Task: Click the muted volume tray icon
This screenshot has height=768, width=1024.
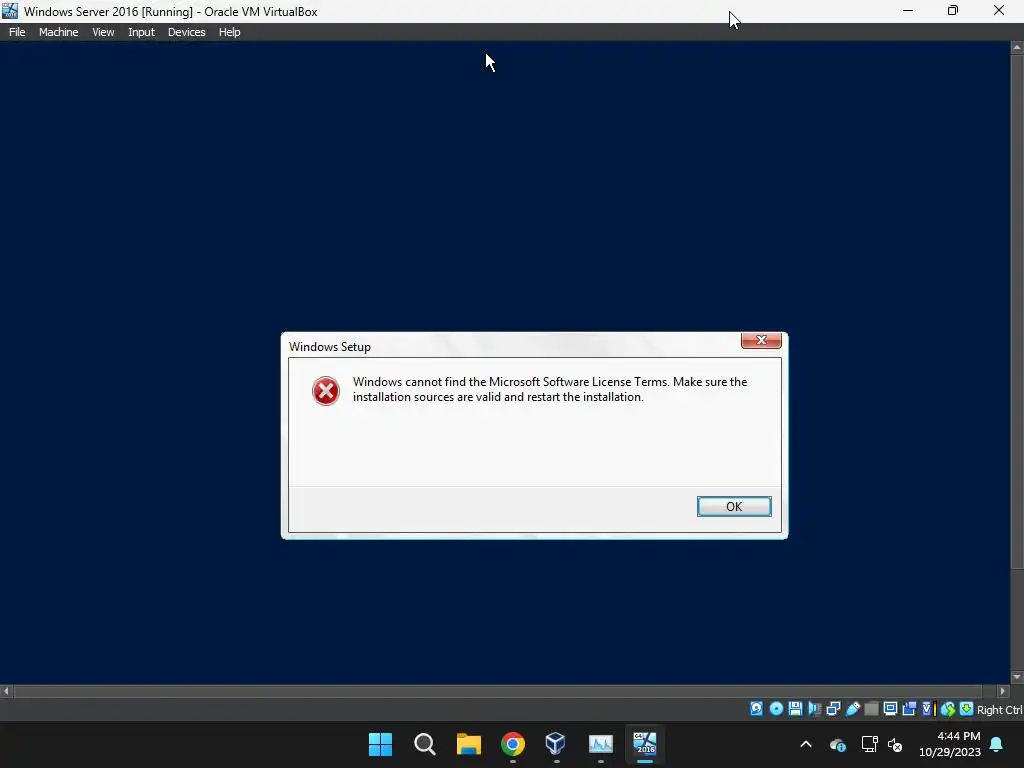Action: (x=895, y=744)
